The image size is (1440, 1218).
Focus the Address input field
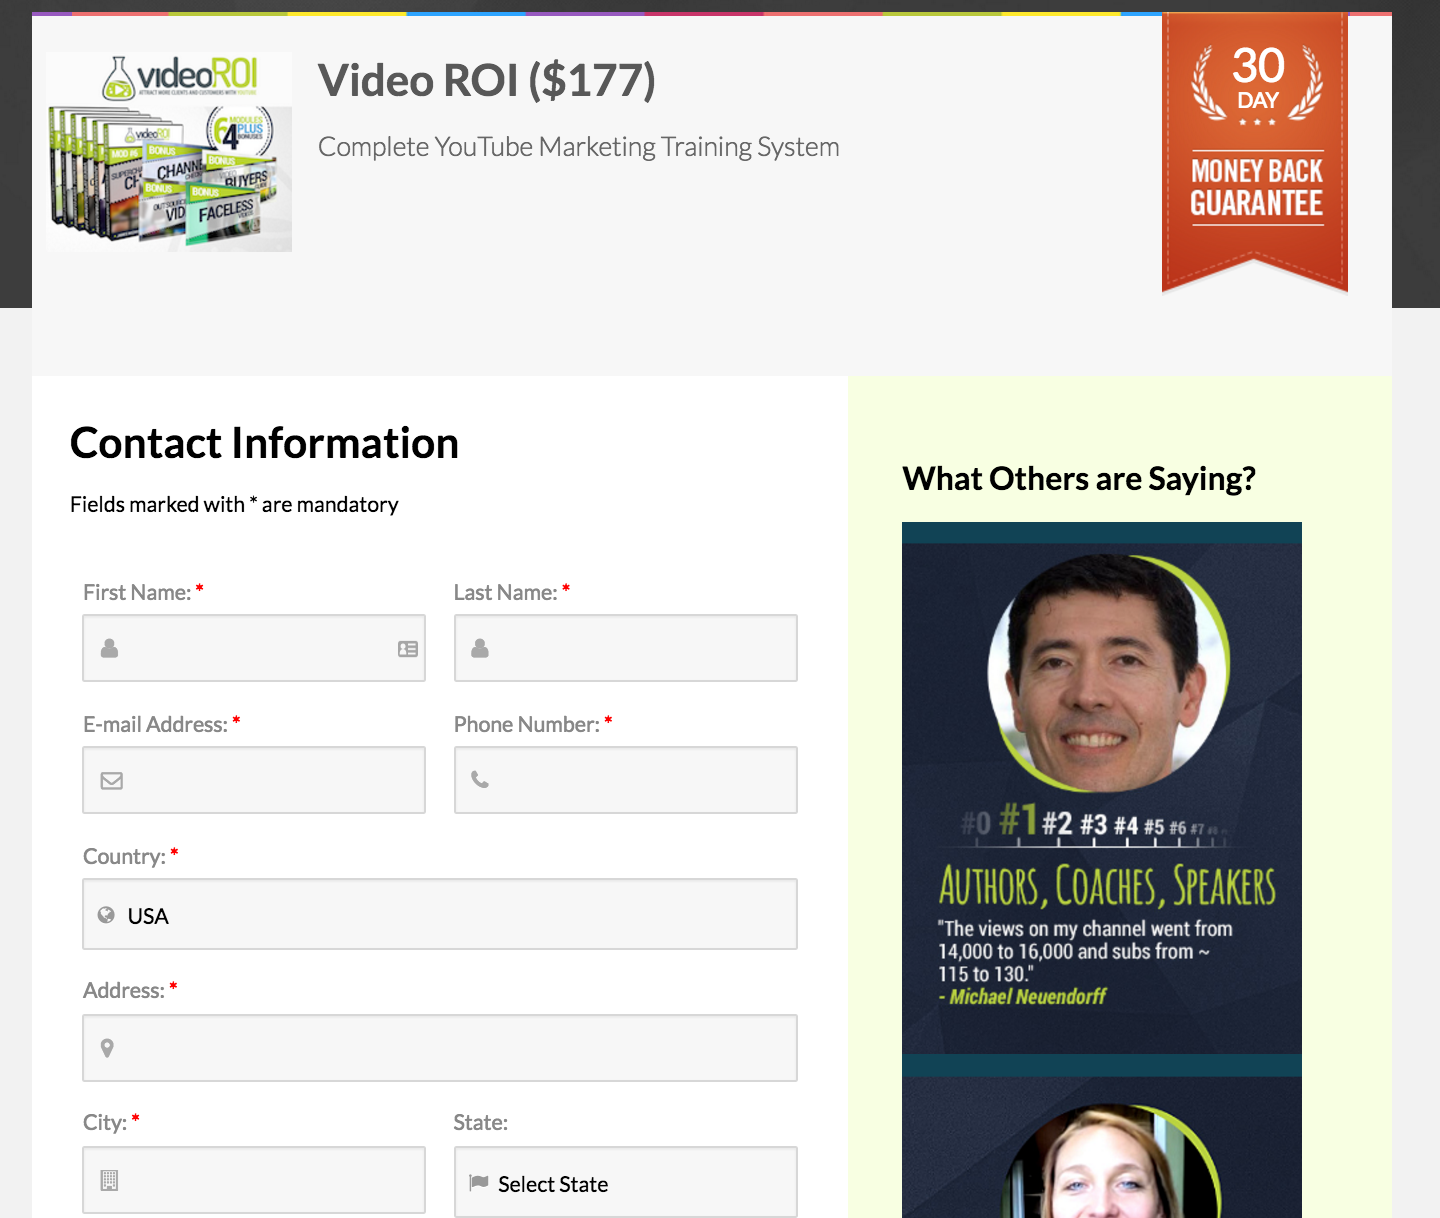[x=440, y=1048]
